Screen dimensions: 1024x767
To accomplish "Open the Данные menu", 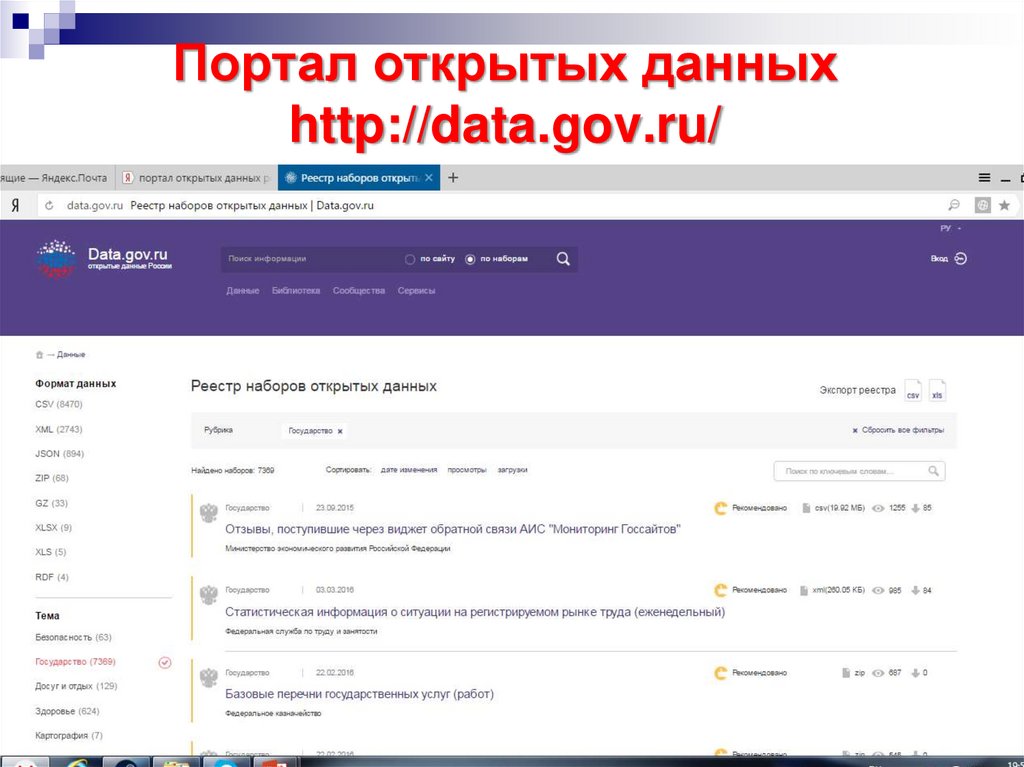I will click(x=242, y=291).
